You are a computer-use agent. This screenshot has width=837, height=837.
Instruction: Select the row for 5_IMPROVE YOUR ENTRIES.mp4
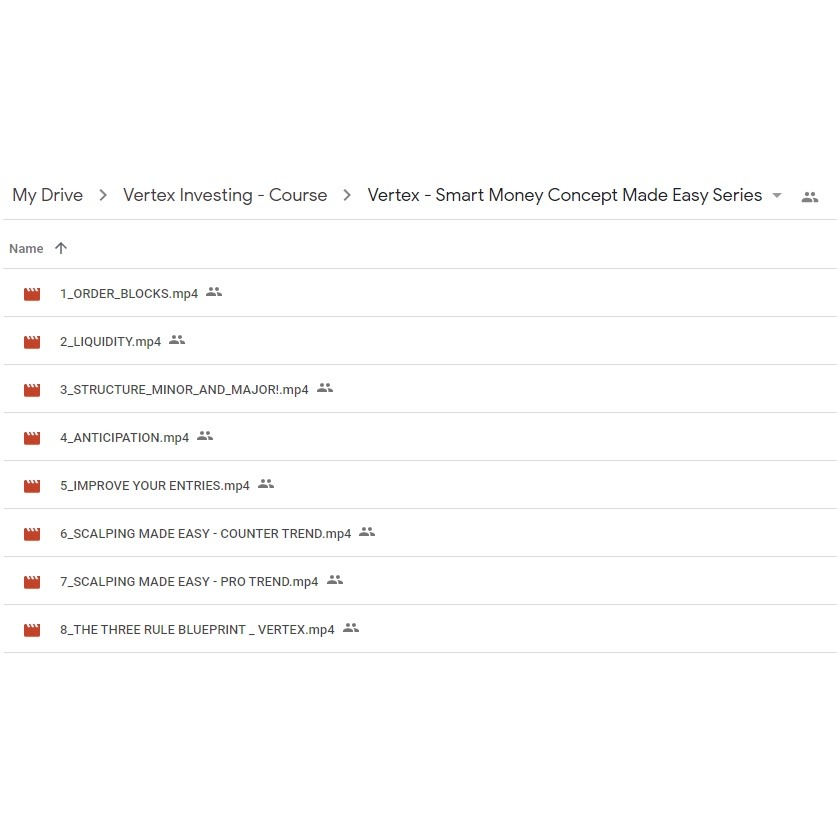pyautogui.click(x=155, y=485)
